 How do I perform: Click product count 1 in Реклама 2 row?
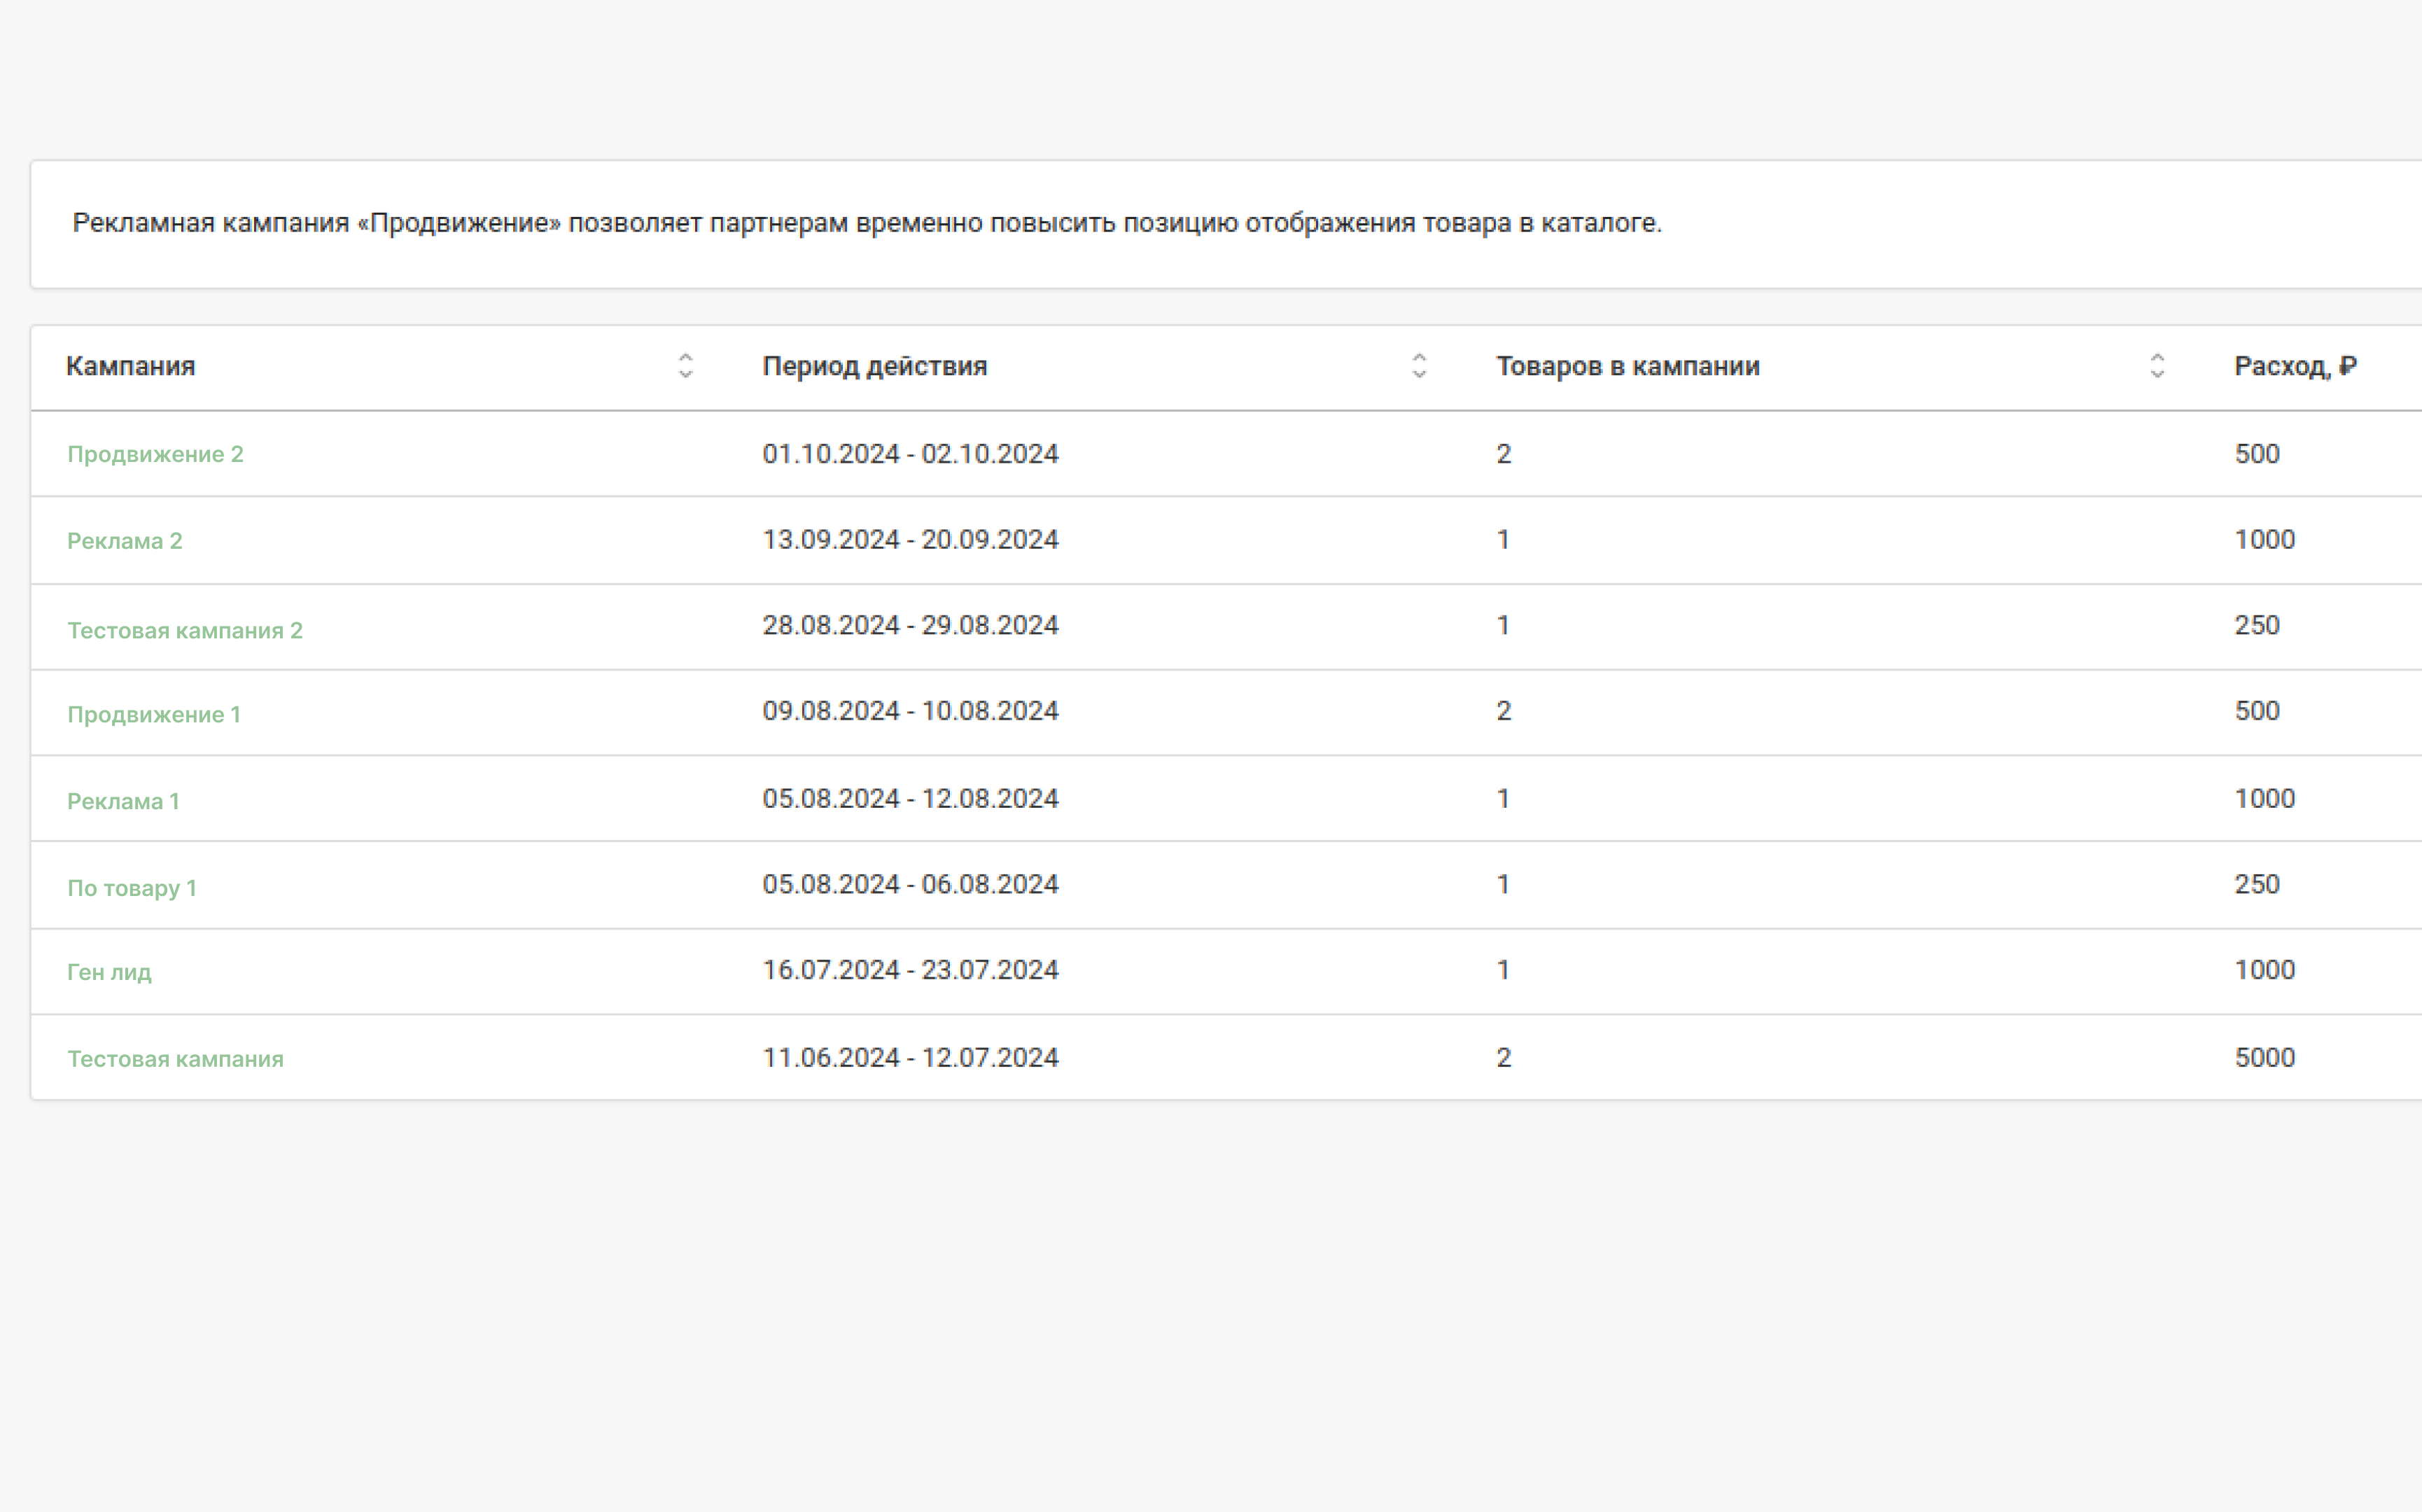(x=1503, y=540)
